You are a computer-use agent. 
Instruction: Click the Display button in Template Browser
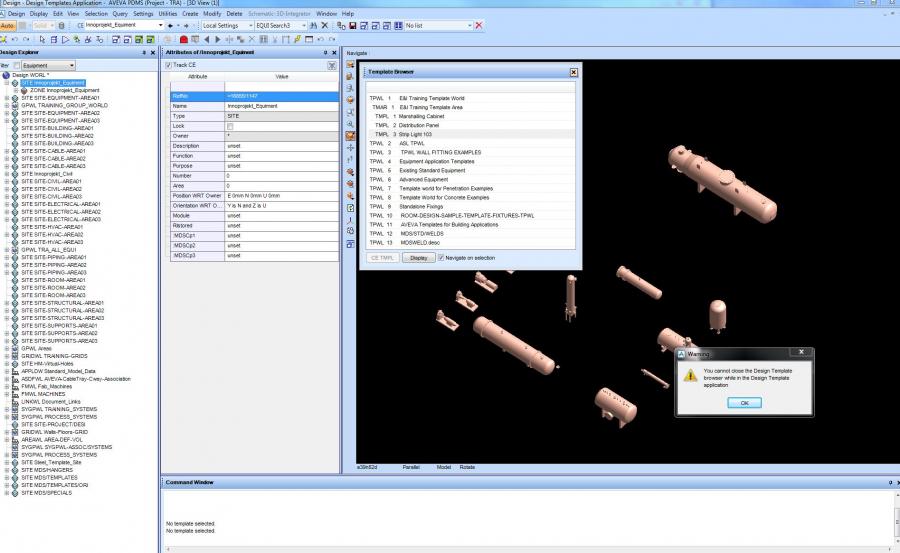(418, 258)
